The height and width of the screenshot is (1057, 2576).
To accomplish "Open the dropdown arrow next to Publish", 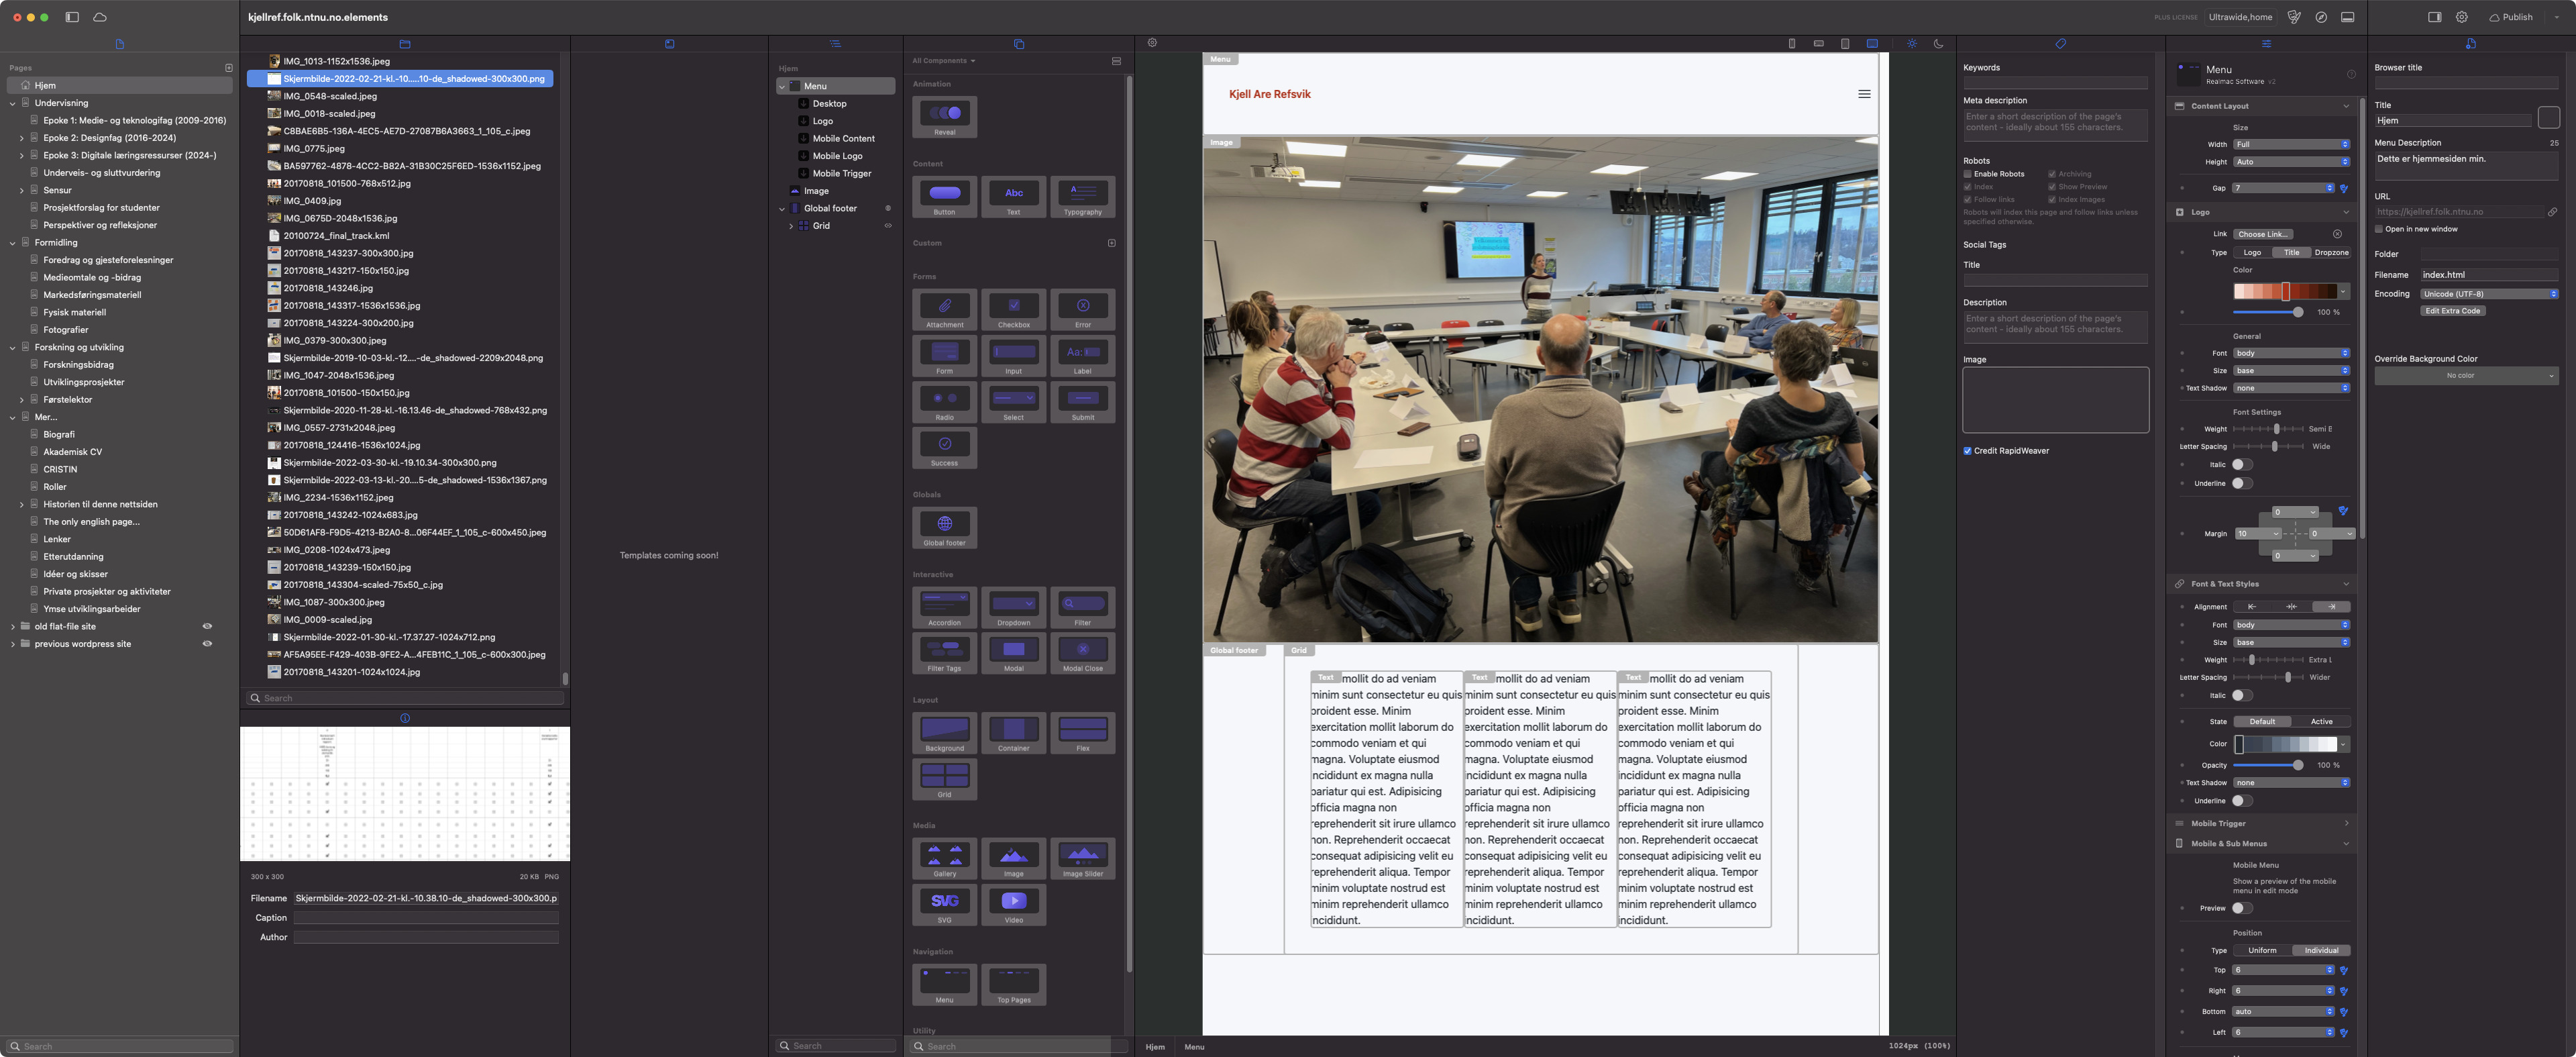I will pos(2556,17).
